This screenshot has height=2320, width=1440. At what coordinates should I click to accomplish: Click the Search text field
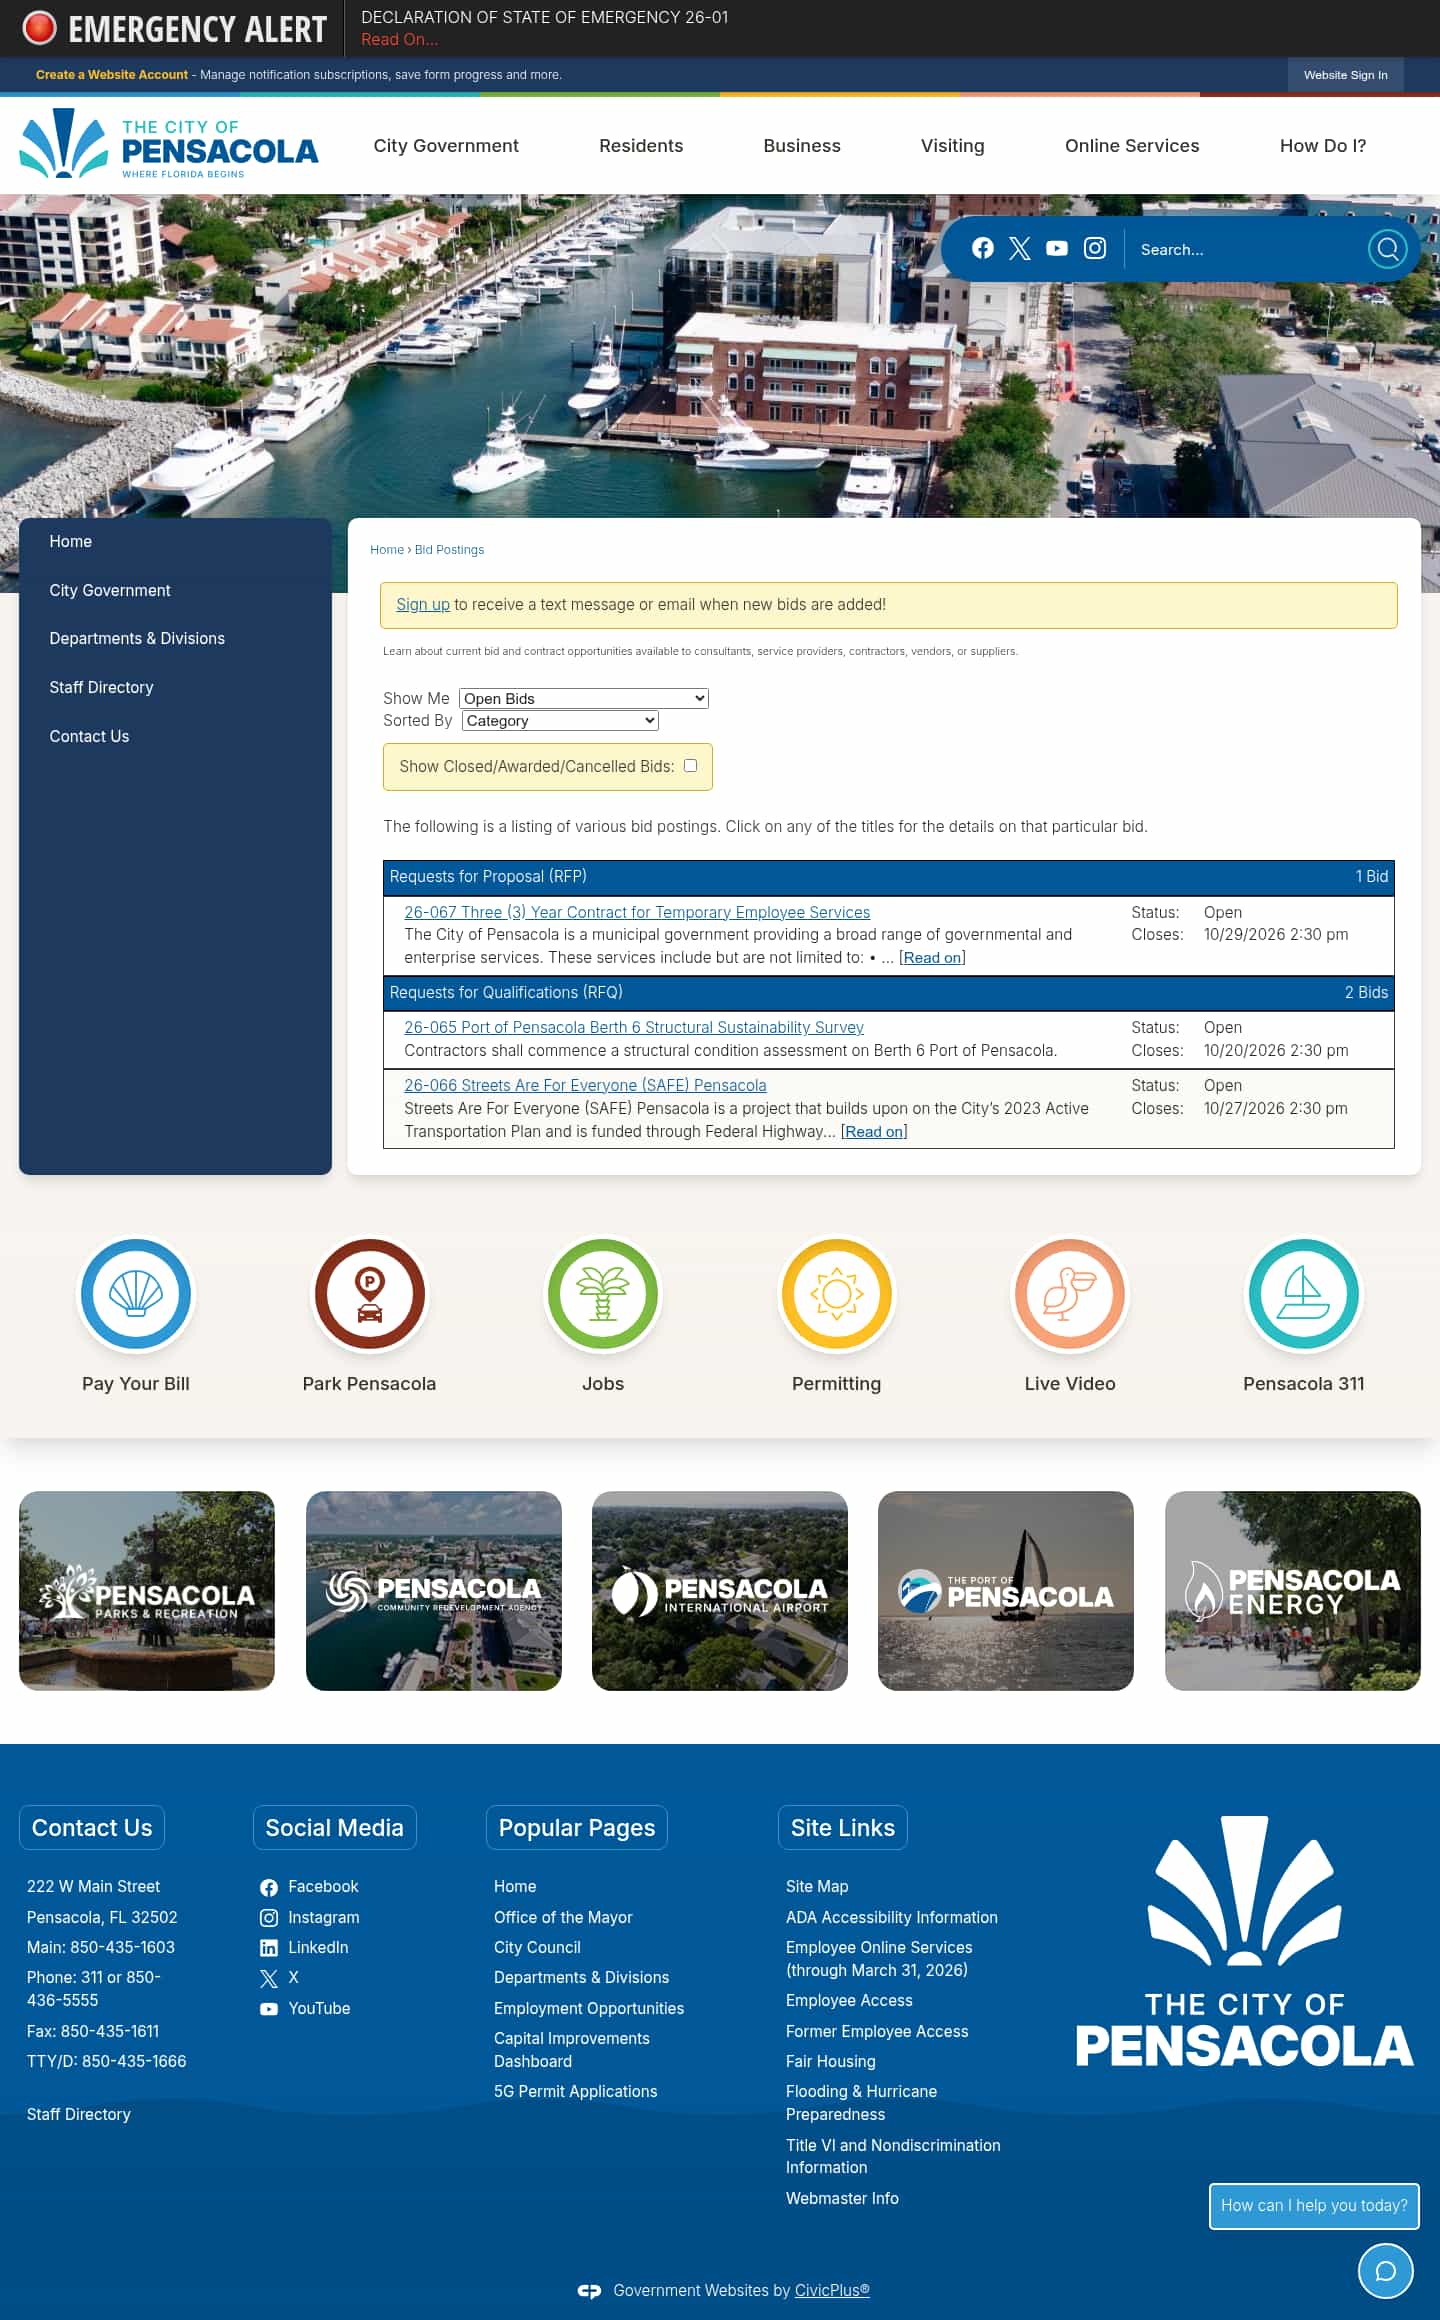click(1247, 250)
